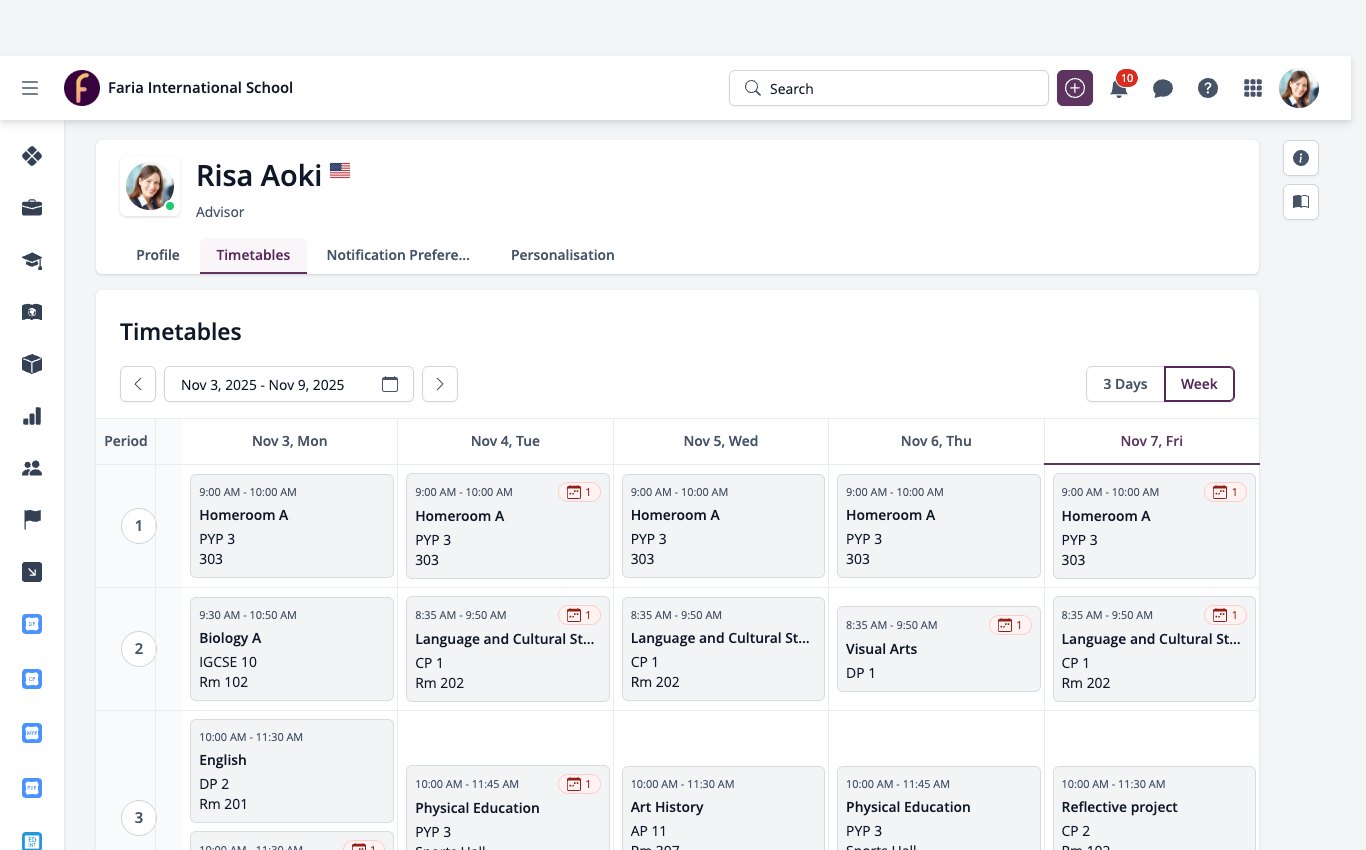Image resolution: width=1366 pixels, height=850 pixels.
Task: Open Thursday's Visual Arts class card
Action: (939, 649)
